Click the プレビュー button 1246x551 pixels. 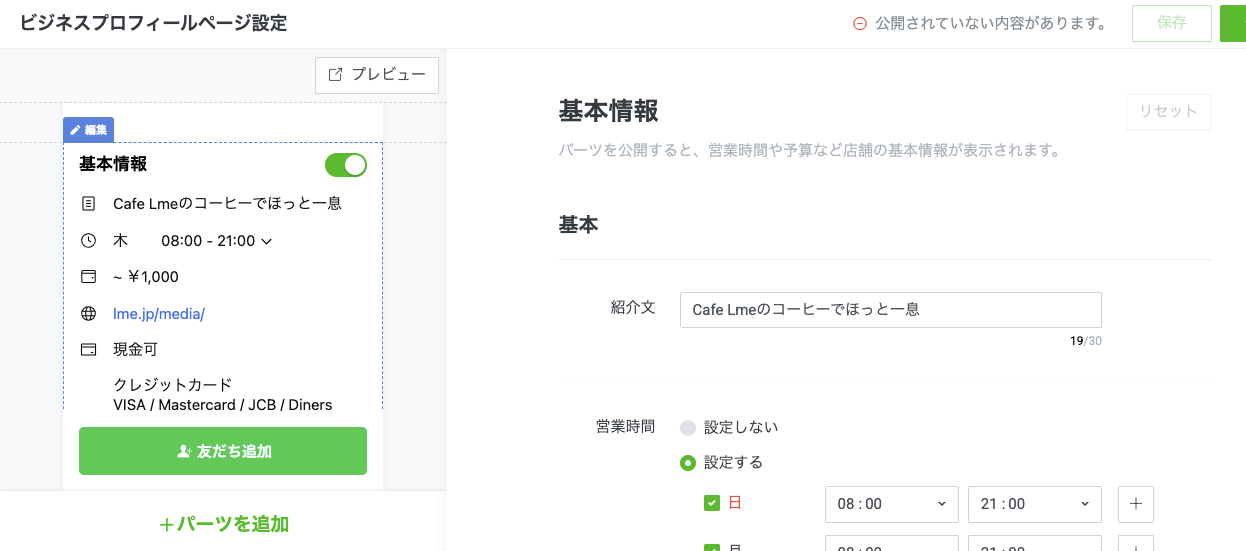377,75
